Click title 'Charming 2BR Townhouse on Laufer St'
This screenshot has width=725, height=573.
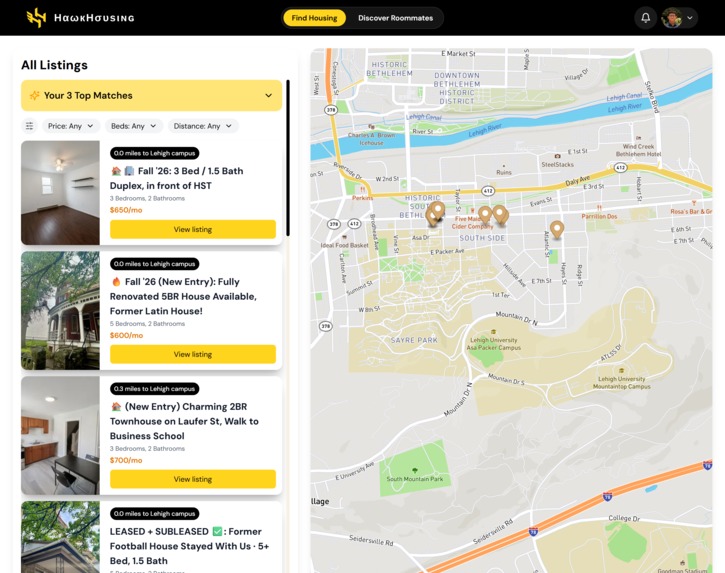click(184, 421)
